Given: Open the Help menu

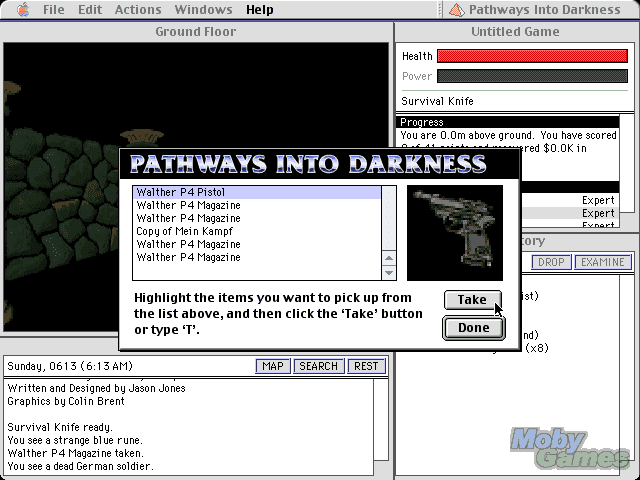Looking at the screenshot, I should (x=260, y=9).
